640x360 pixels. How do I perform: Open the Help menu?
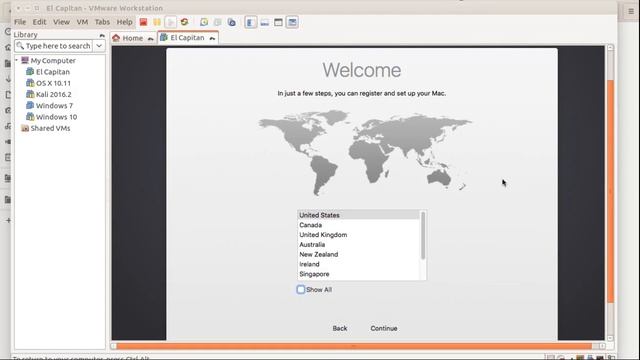(124, 22)
